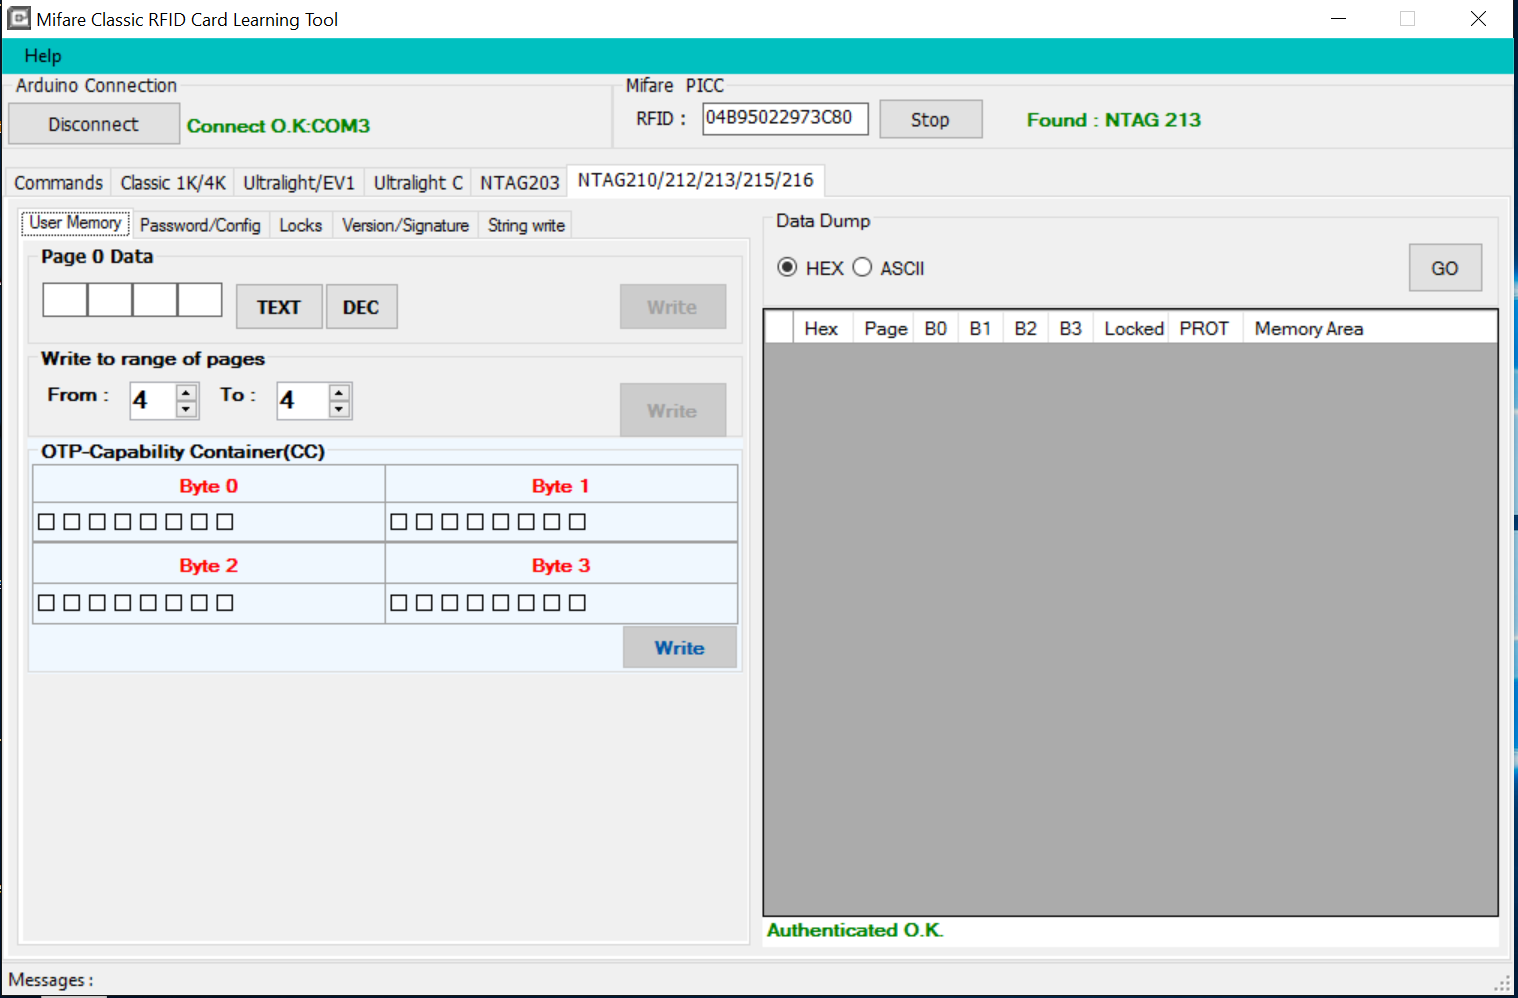The width and height of the screenshot is (1518, 998).
Task: Click the RFID UID input field
Action: 785,118
